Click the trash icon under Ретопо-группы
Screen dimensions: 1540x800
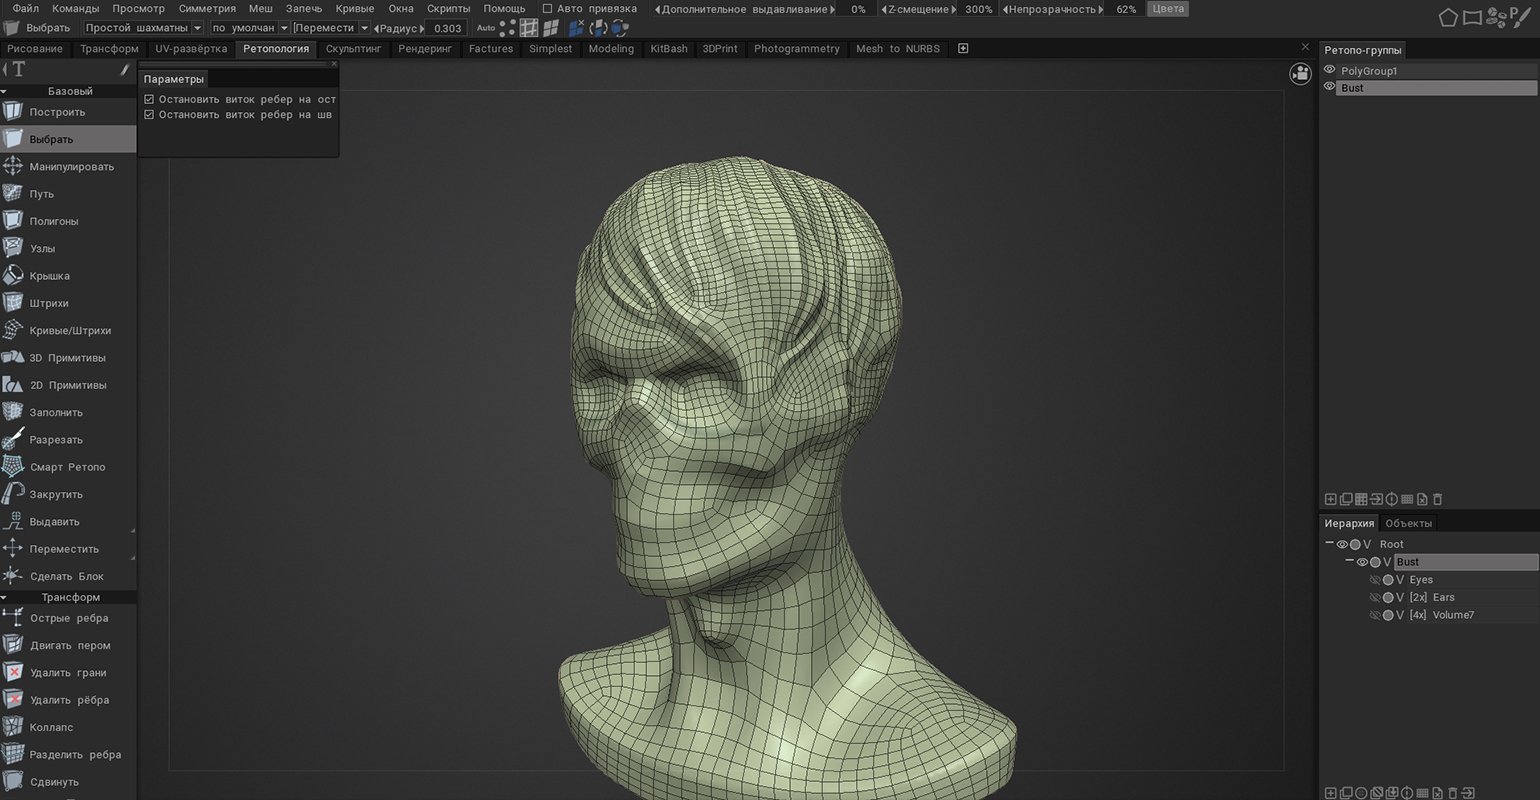1438,499
